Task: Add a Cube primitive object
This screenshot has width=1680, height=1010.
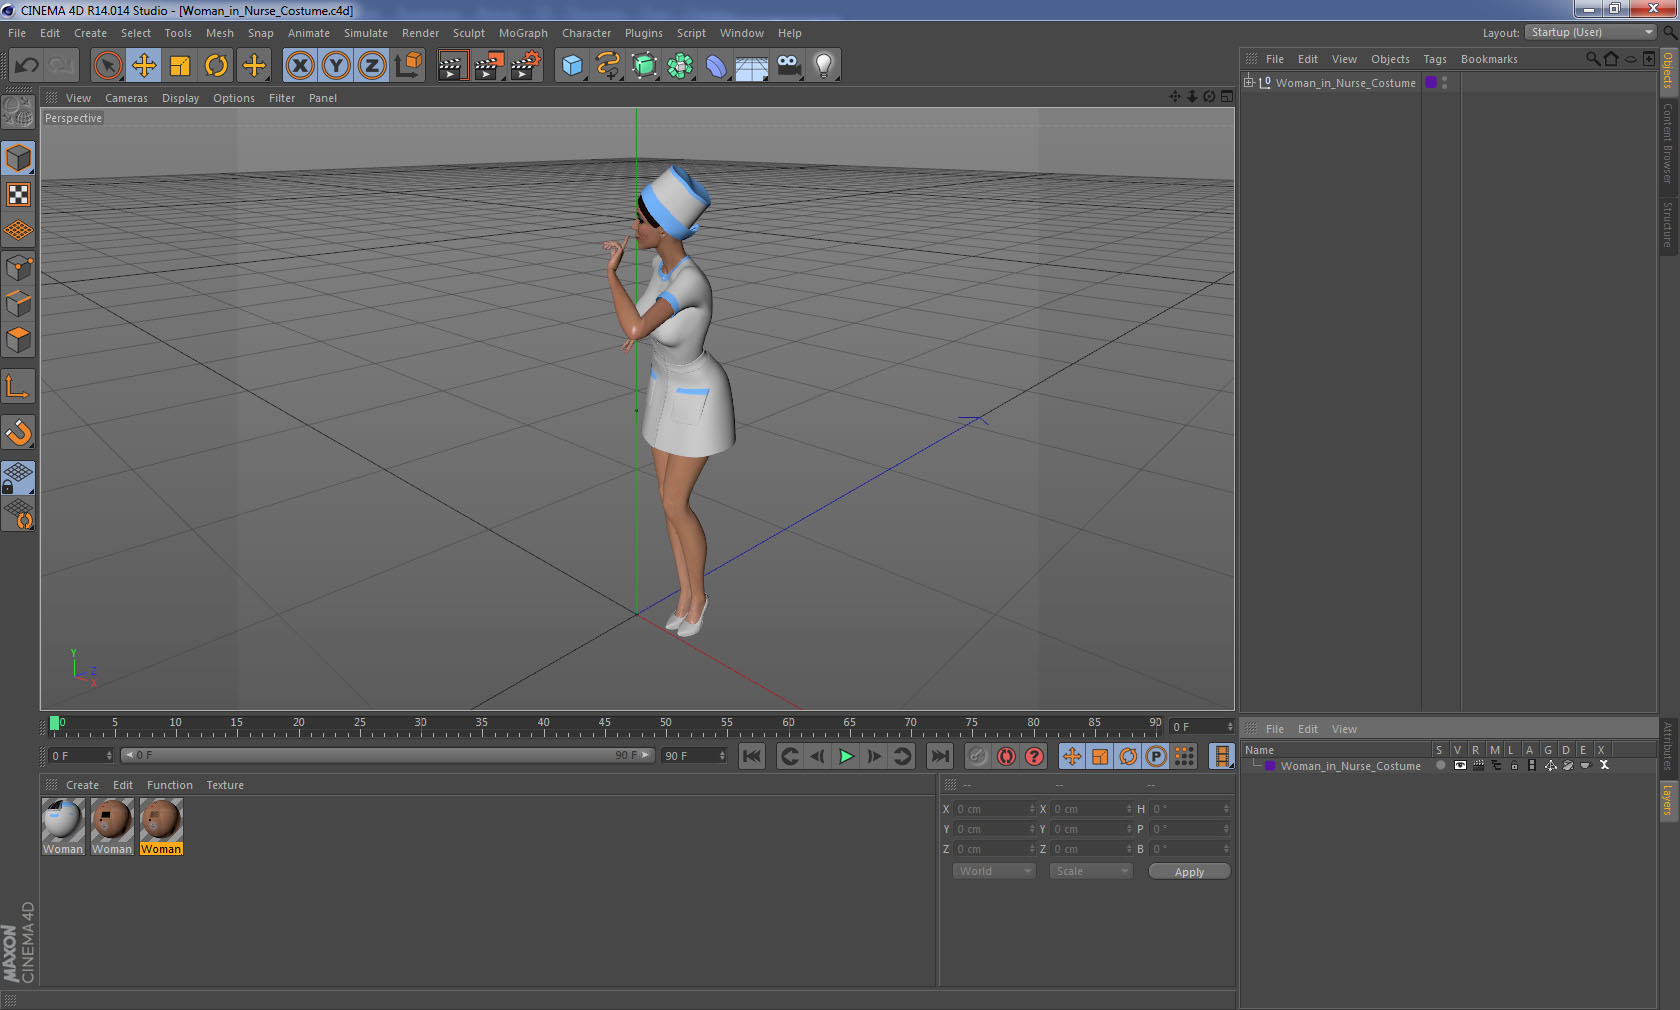Action: pos(572,66)
